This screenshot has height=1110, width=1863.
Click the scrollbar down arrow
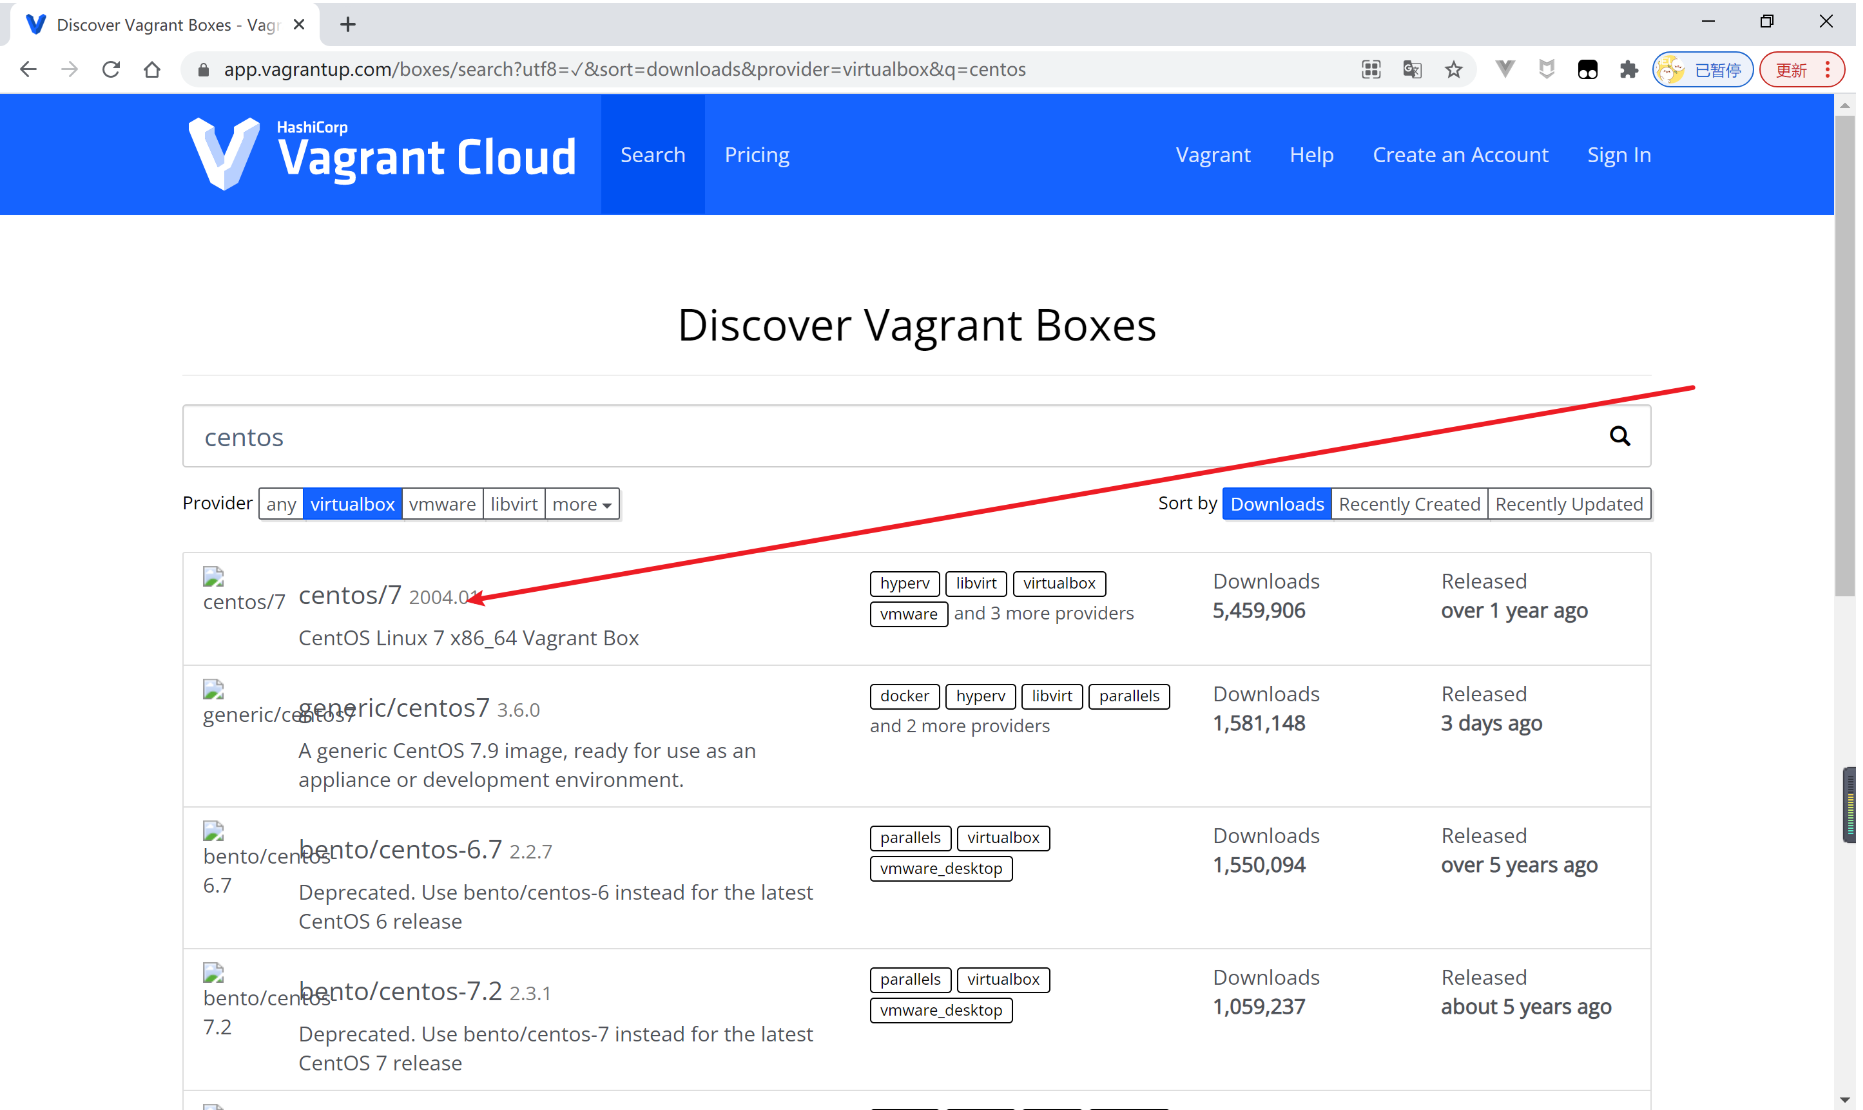pyautogui.click(x=1845, y=1100)
